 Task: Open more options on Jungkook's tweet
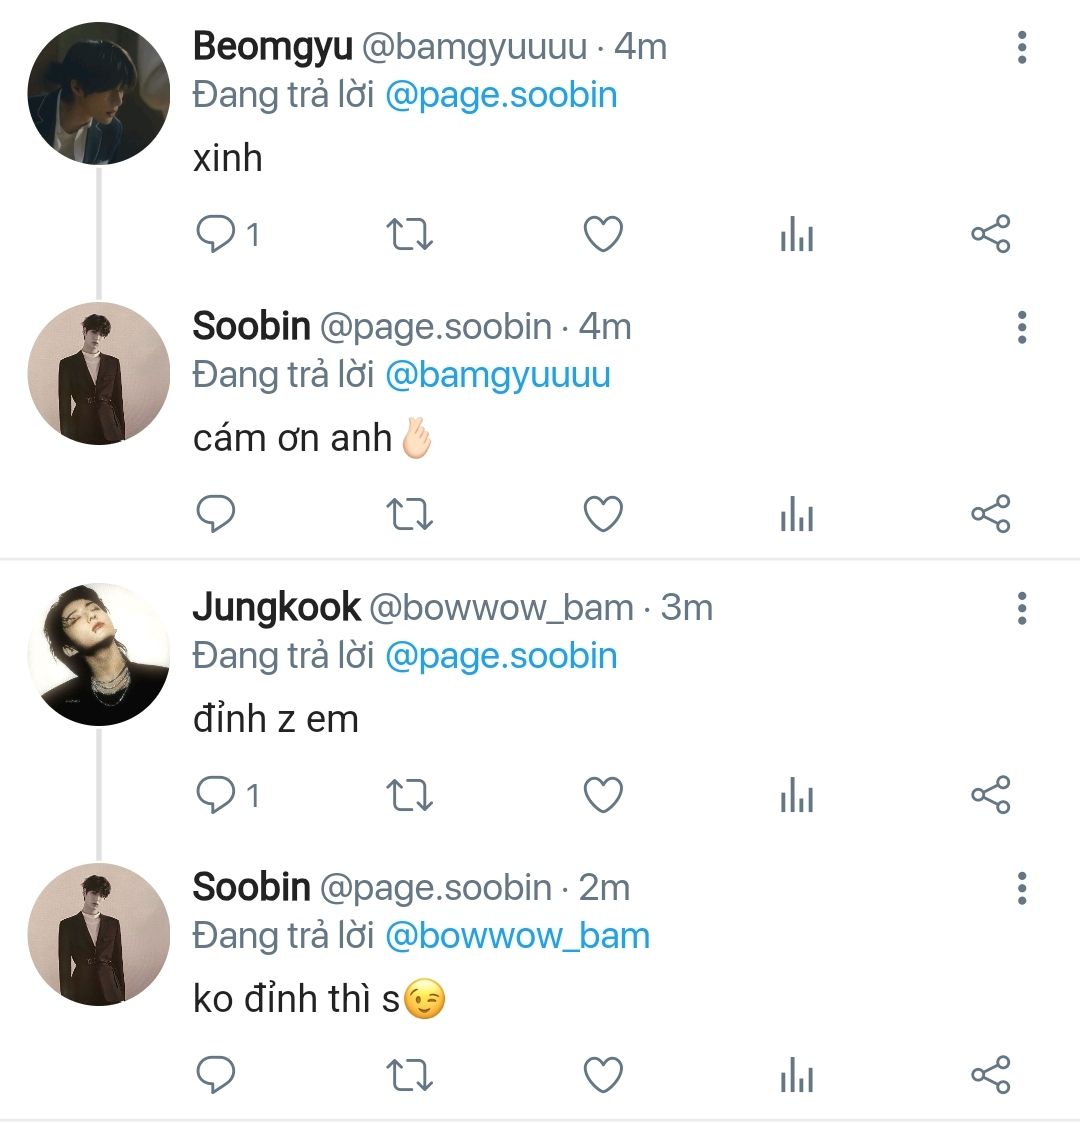[1021, 608]
